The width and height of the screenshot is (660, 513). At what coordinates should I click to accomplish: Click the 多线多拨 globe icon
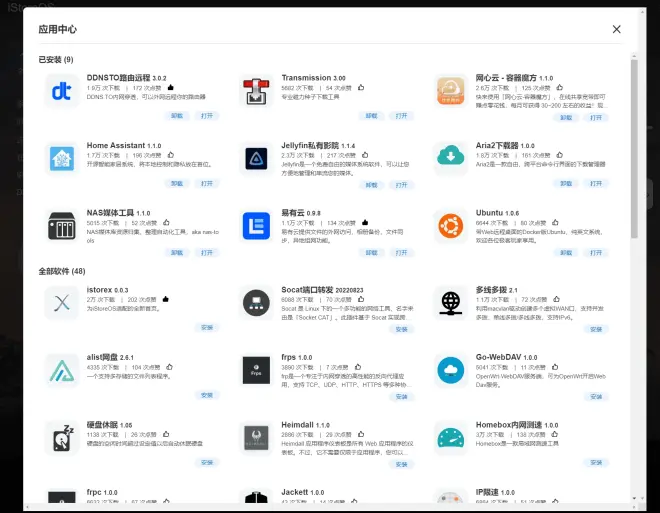(x=450, y=303)
